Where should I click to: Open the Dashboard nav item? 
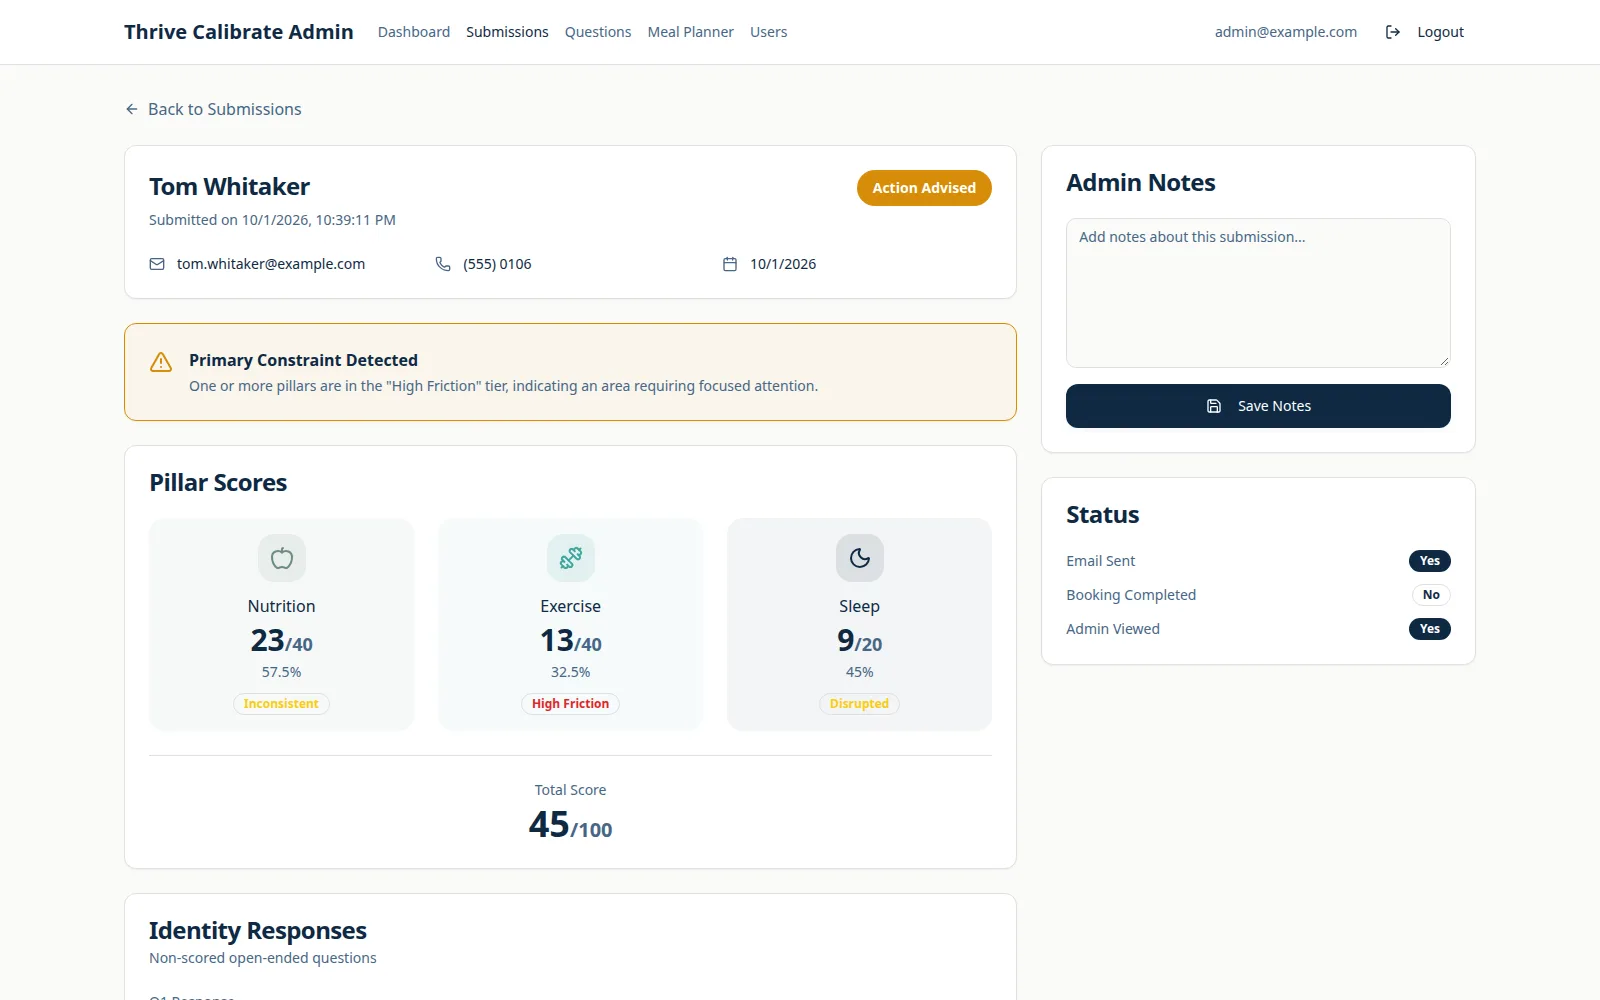click(414, 32)
